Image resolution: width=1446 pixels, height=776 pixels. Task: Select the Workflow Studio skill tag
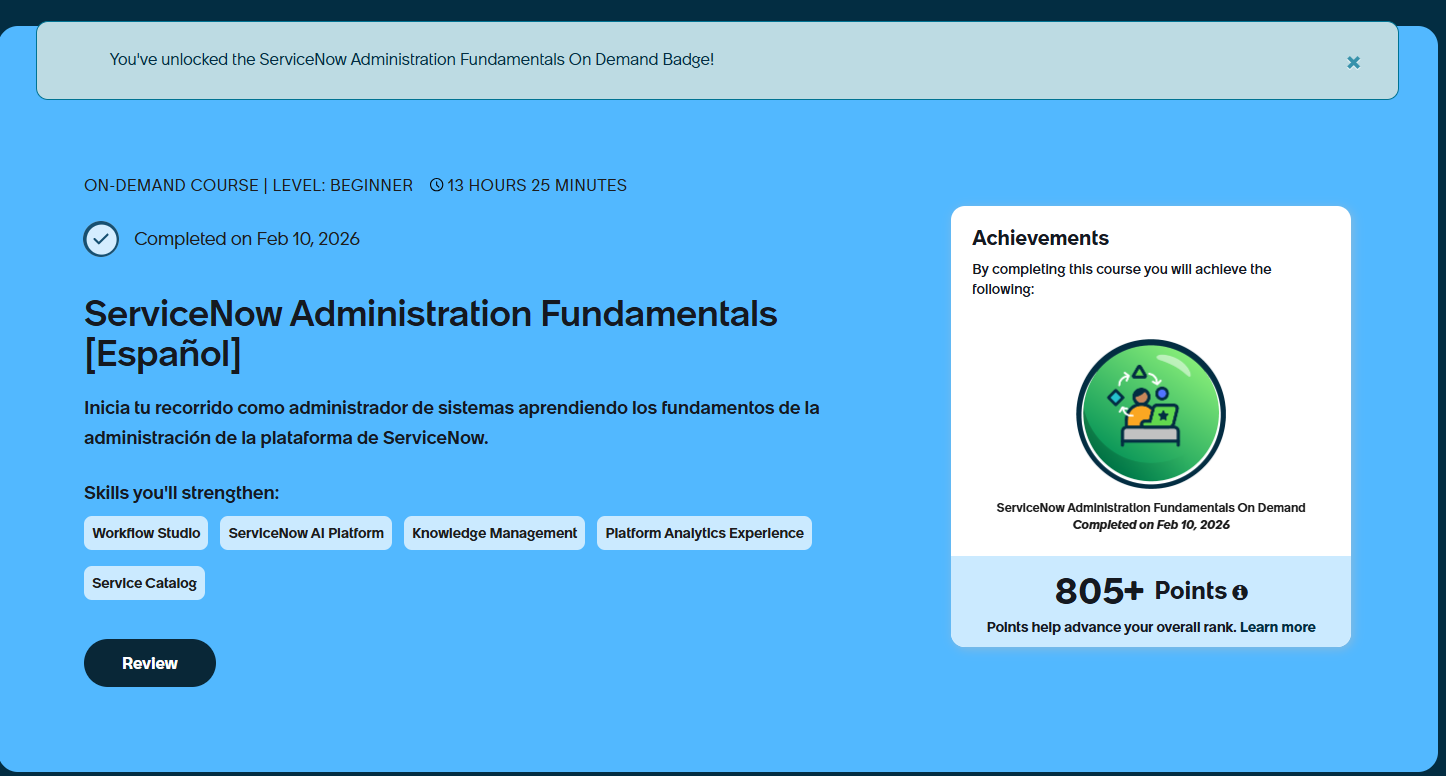[x=146, y=533]
